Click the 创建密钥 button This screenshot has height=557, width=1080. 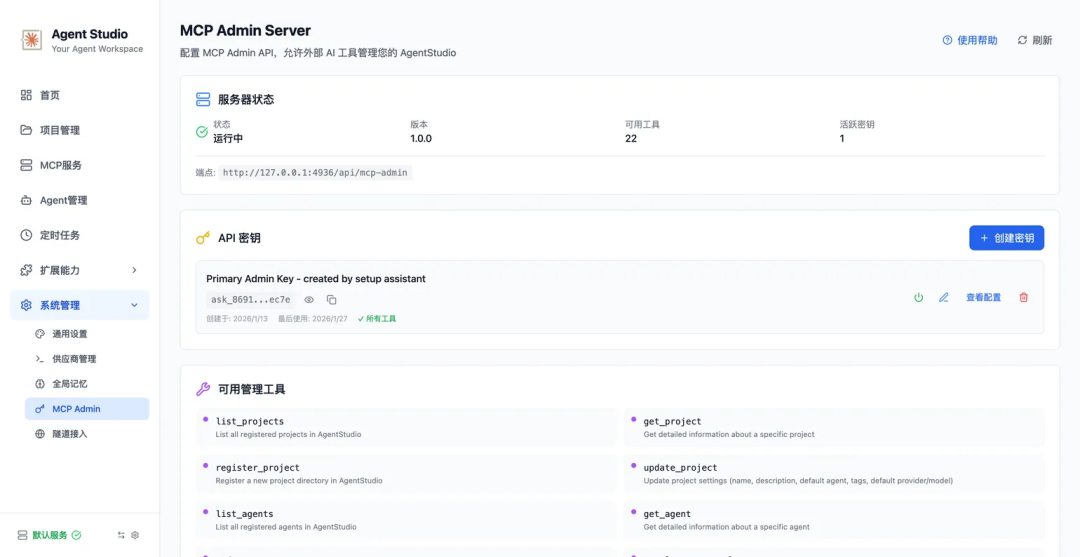[x=1006, y=238]
